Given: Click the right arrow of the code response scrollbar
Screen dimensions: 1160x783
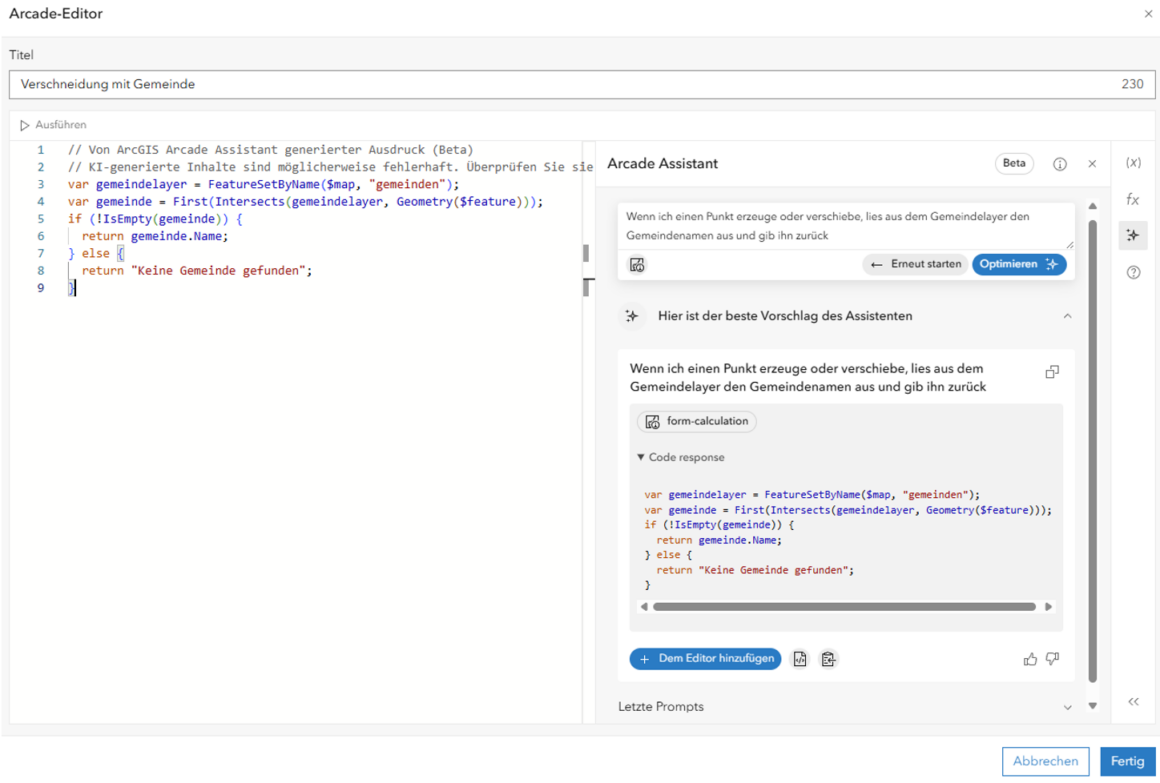Looking at the screenshot, I should (1048, 607).
